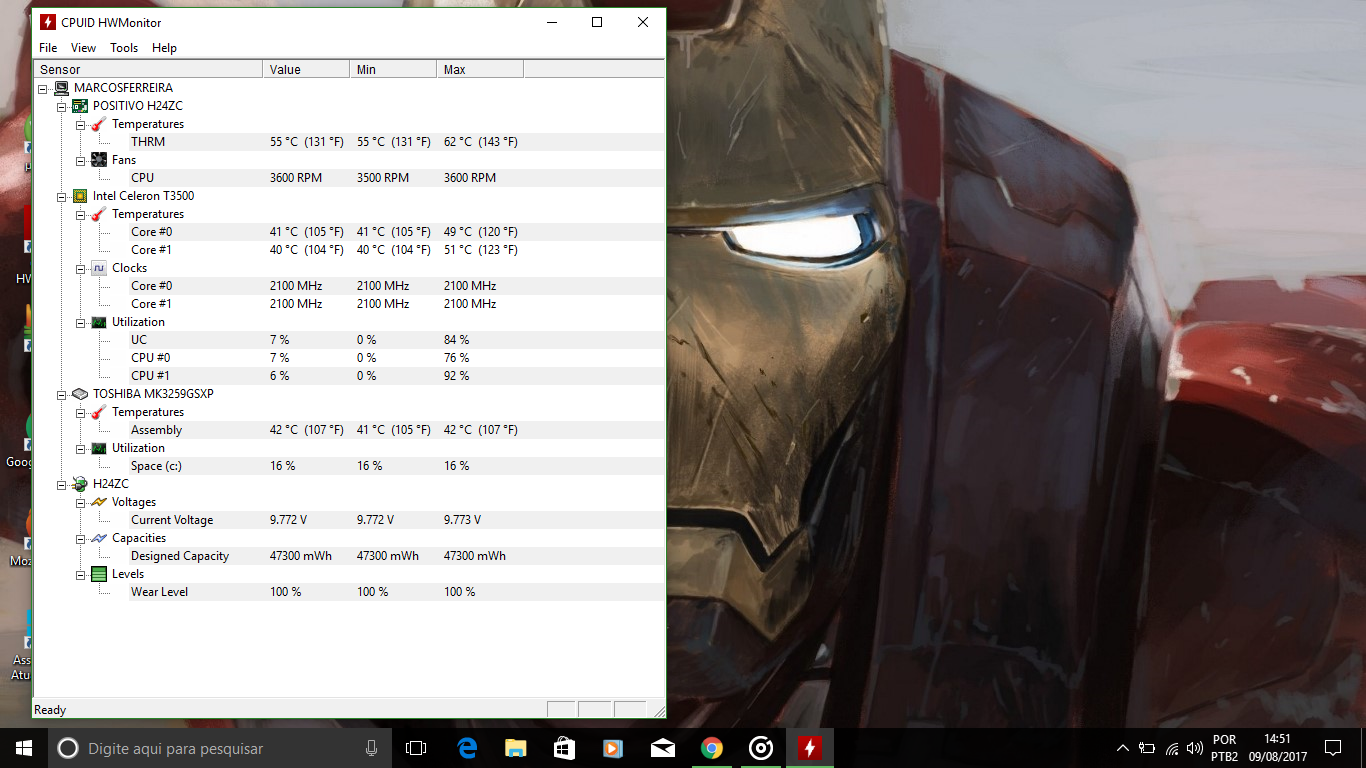
Task: Launch Google Chrome from the taskbar
Action: coord(711,748)
